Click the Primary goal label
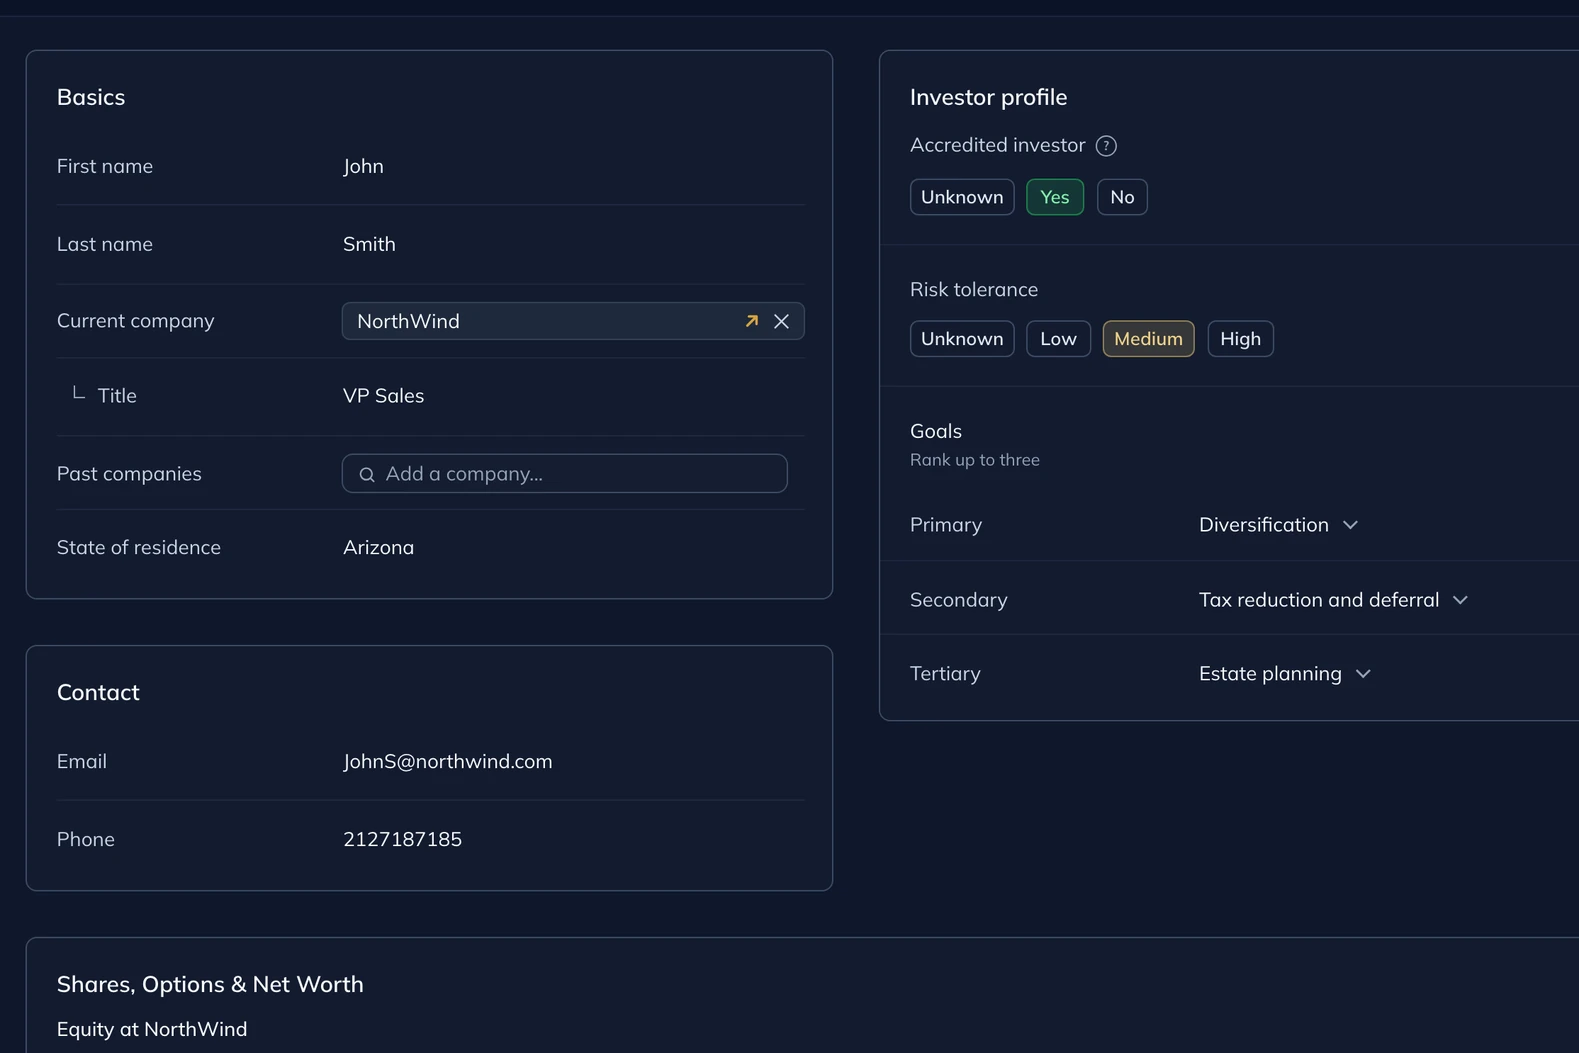Screen dimensions: 1579x1053 click(946, 525)
